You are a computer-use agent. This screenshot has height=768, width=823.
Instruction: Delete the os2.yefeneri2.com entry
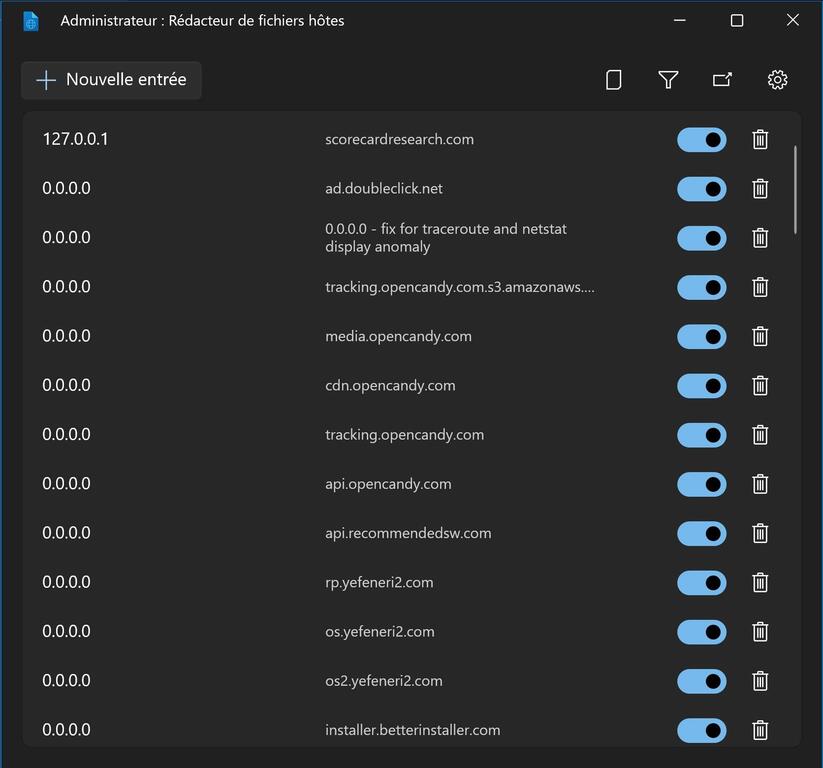[x=760, y=681]
